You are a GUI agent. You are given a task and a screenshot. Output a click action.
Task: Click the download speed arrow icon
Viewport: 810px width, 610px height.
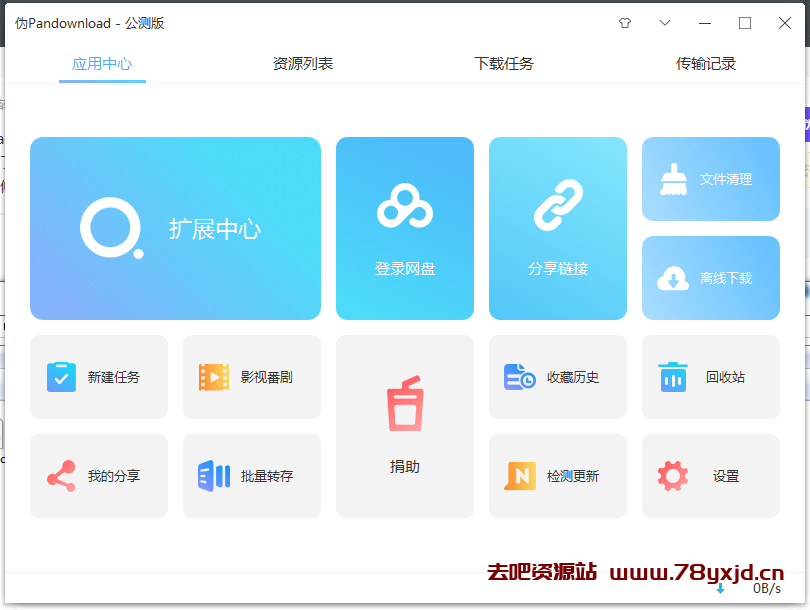pos(720,588)
